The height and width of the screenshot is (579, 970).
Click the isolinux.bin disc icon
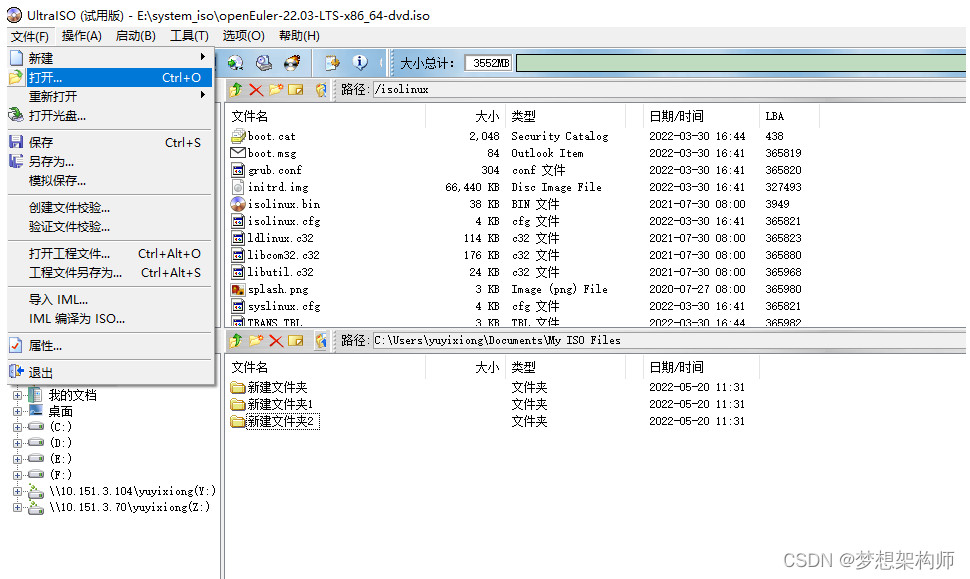tap(238, 204)
